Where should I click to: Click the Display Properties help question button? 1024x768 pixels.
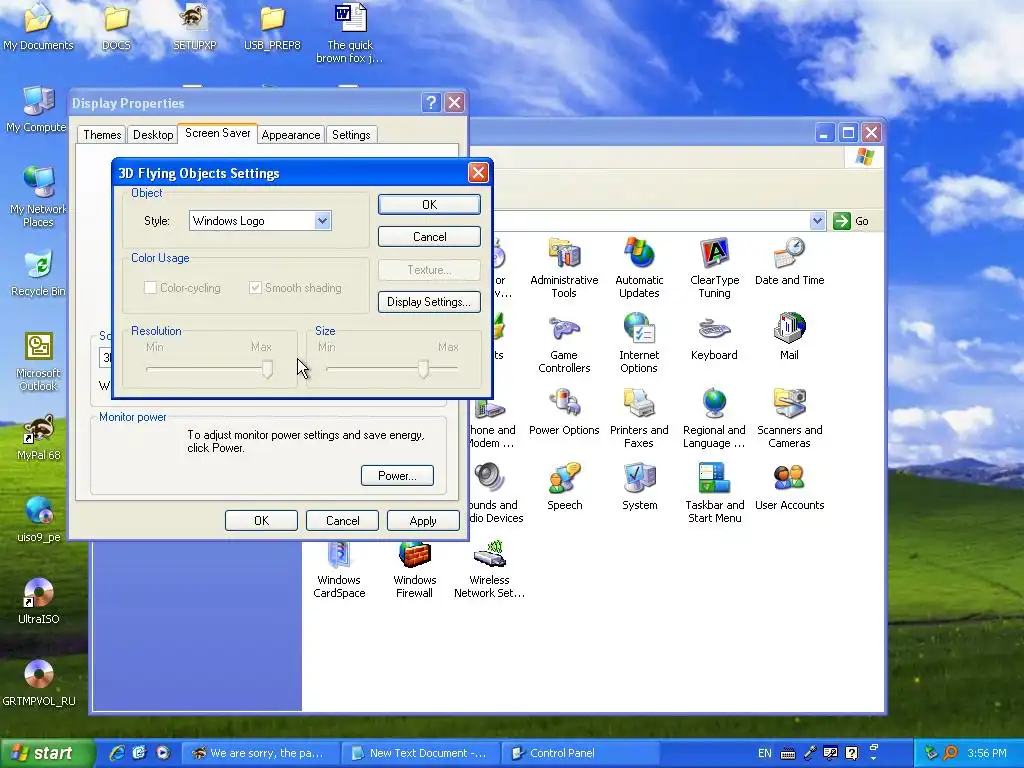coord(431,103)
